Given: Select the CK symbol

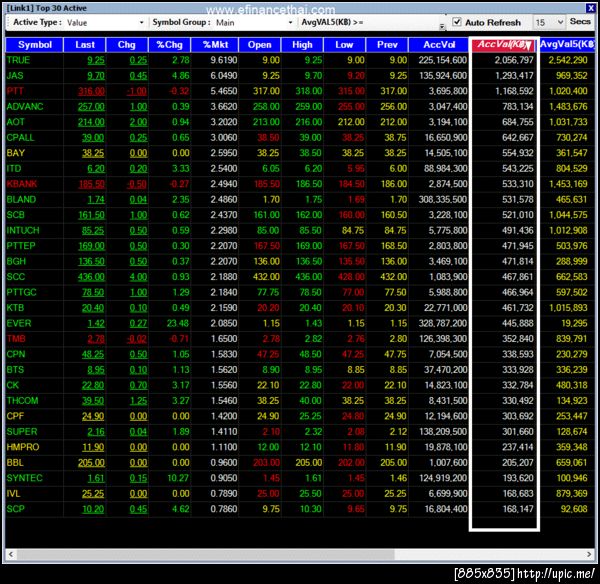Looking at the screenshot, I should tap(13, 385).
